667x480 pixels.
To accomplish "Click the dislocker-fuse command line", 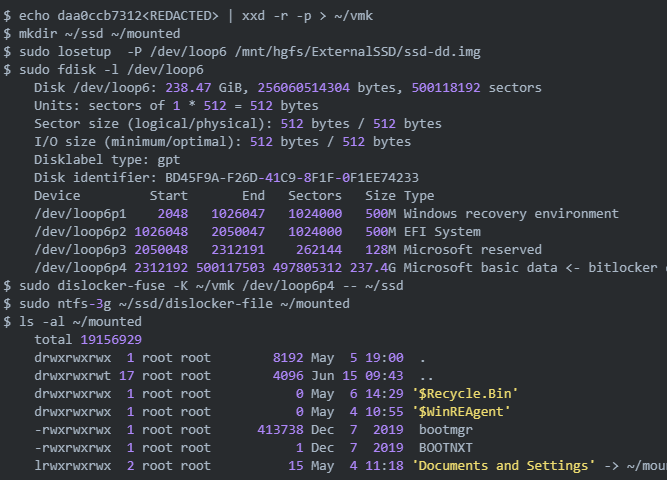I will (203, 286).
